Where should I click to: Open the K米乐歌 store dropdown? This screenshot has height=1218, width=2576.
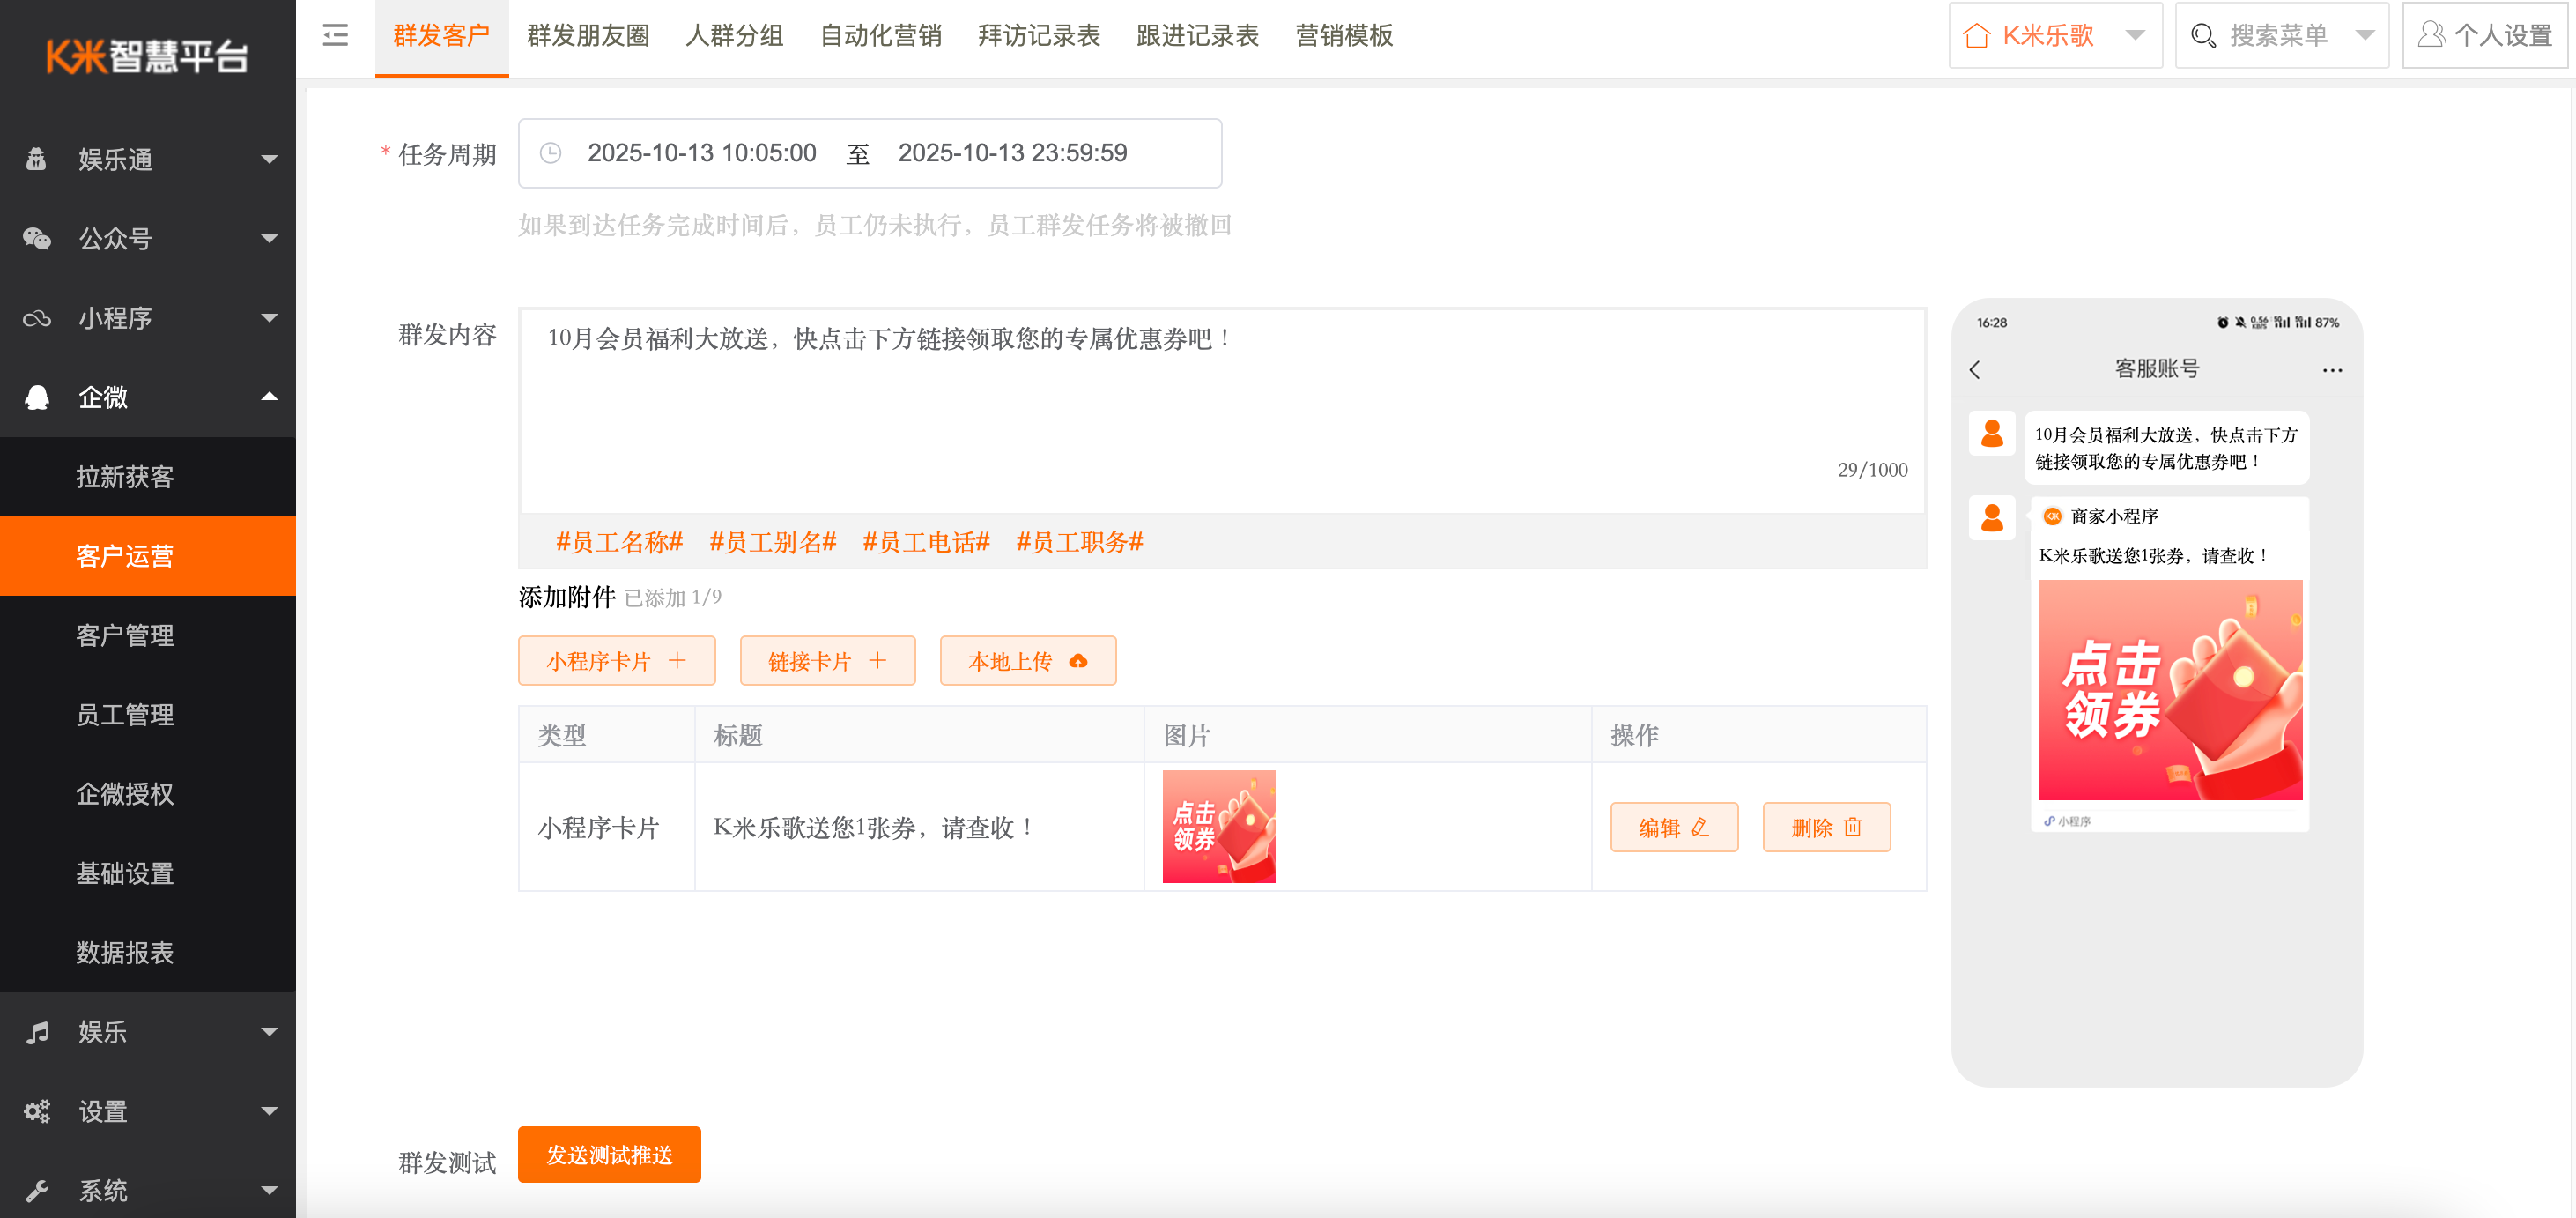tap(2055, 36)
